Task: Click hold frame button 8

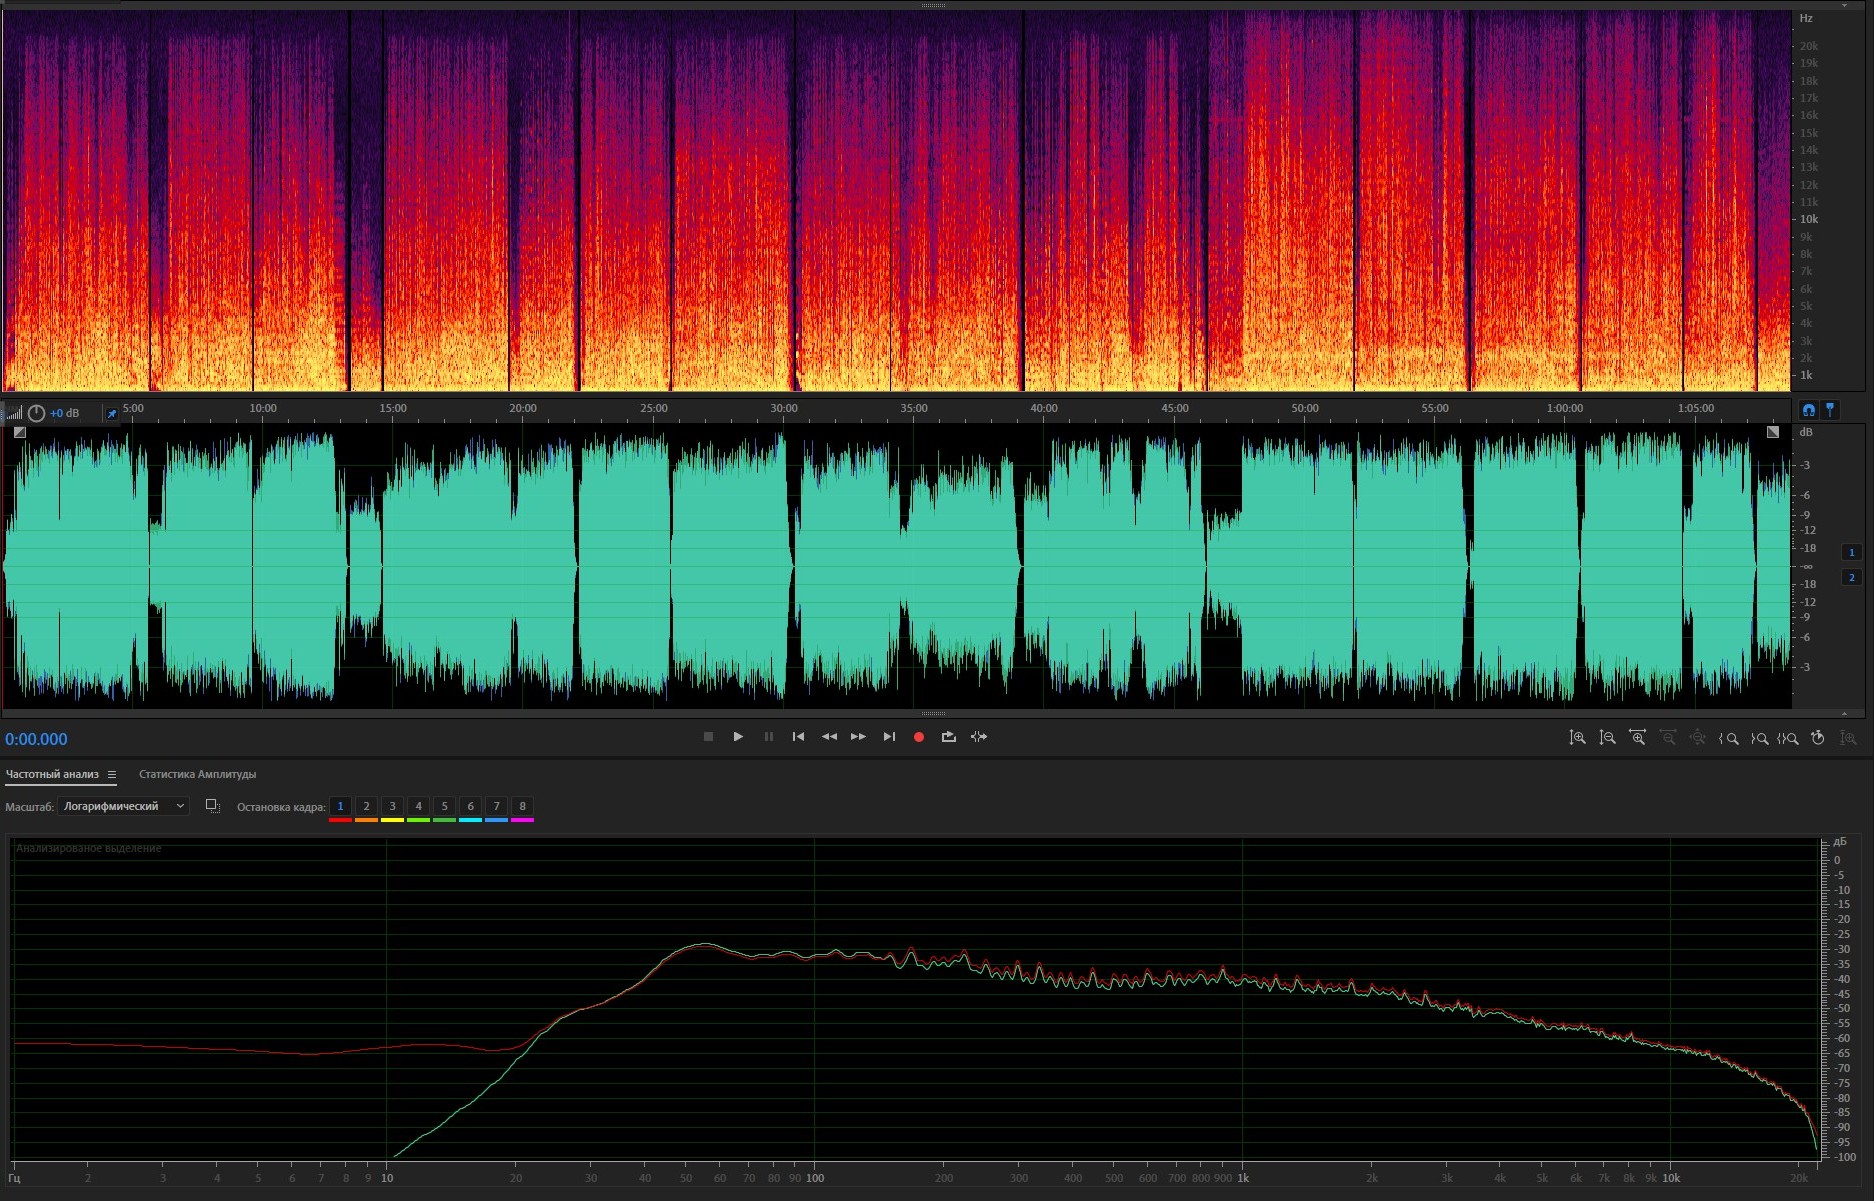Action: (522, 806)
